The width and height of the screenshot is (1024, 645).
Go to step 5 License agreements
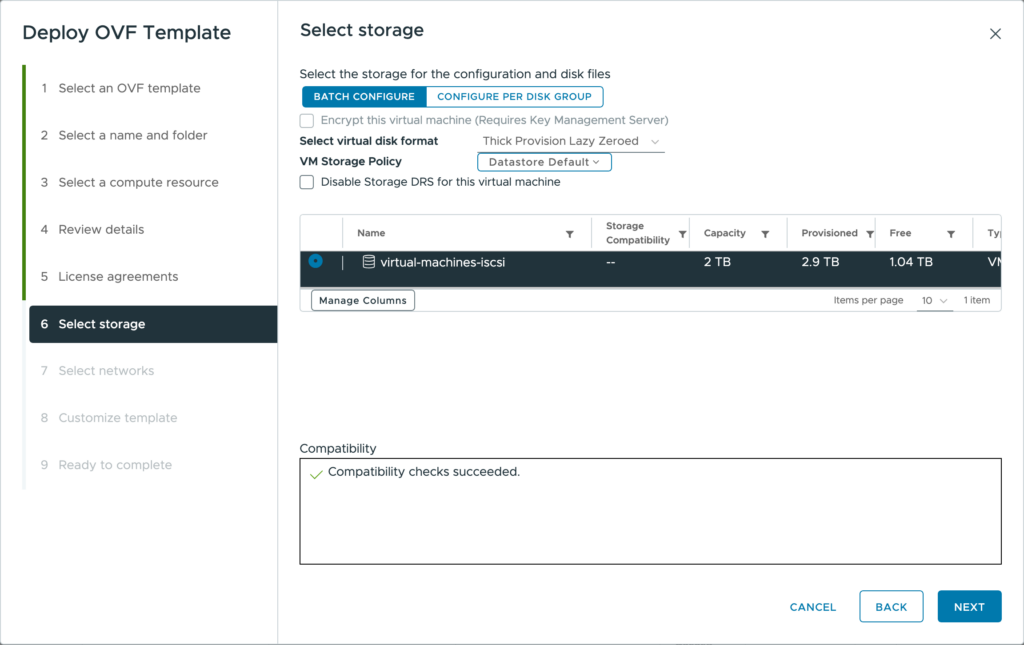click(x=117, y=276)
